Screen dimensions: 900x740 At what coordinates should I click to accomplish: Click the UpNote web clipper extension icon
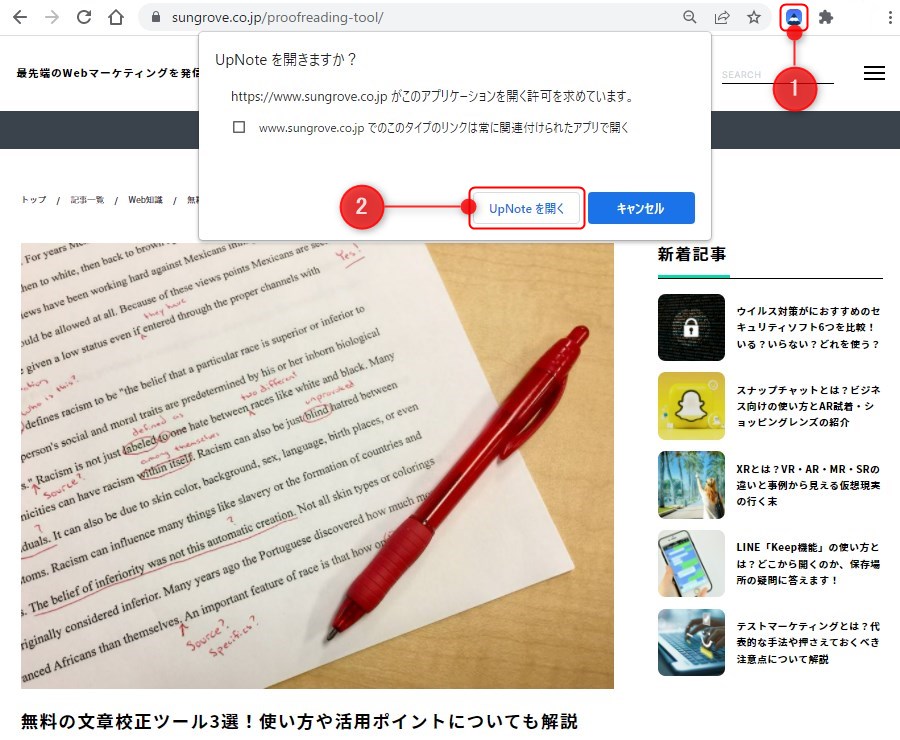click(x=794, y=17)
